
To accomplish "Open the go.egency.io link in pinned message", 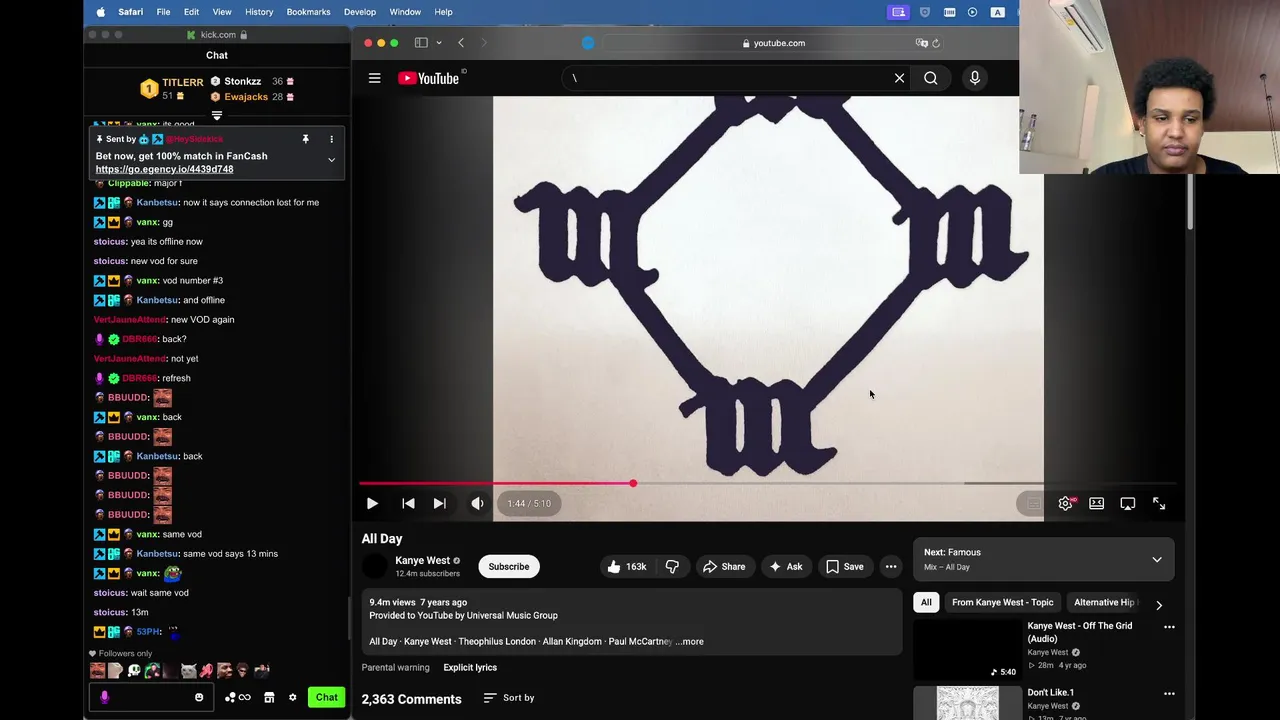I will pyautogui.click(x=164, y=169).
